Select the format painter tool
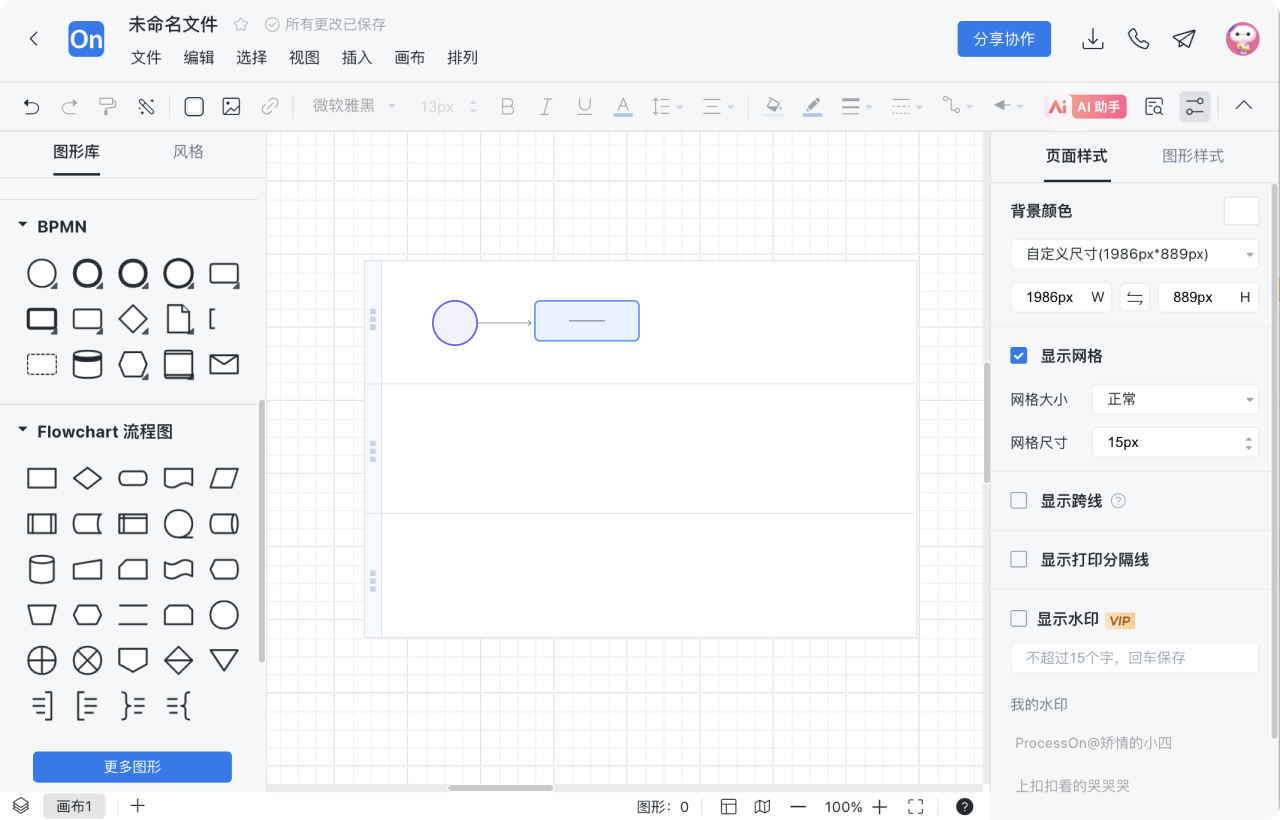1280x820 pixels. (x=108, y=107)
